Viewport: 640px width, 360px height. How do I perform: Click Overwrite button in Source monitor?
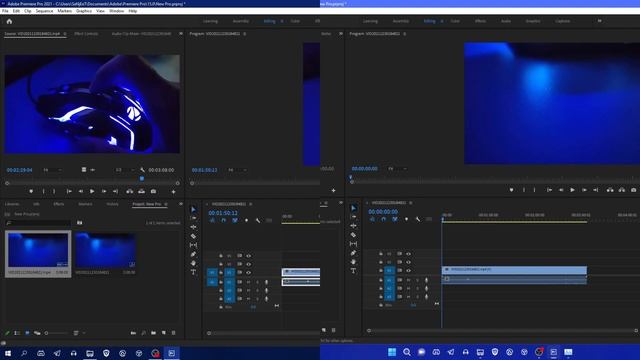[141, 191]
